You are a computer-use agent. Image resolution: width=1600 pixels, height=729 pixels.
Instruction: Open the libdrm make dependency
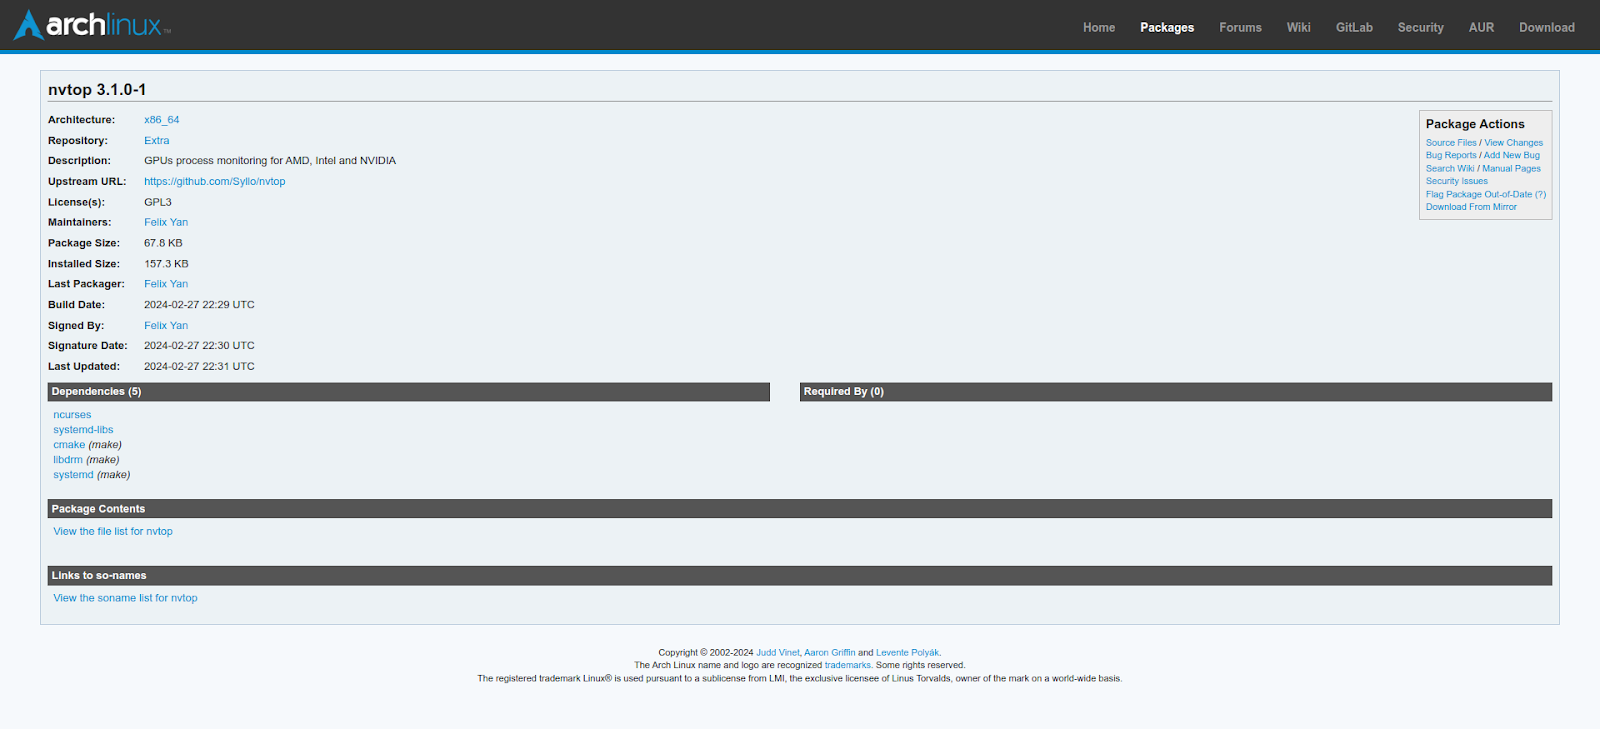(x=68, y=460)
